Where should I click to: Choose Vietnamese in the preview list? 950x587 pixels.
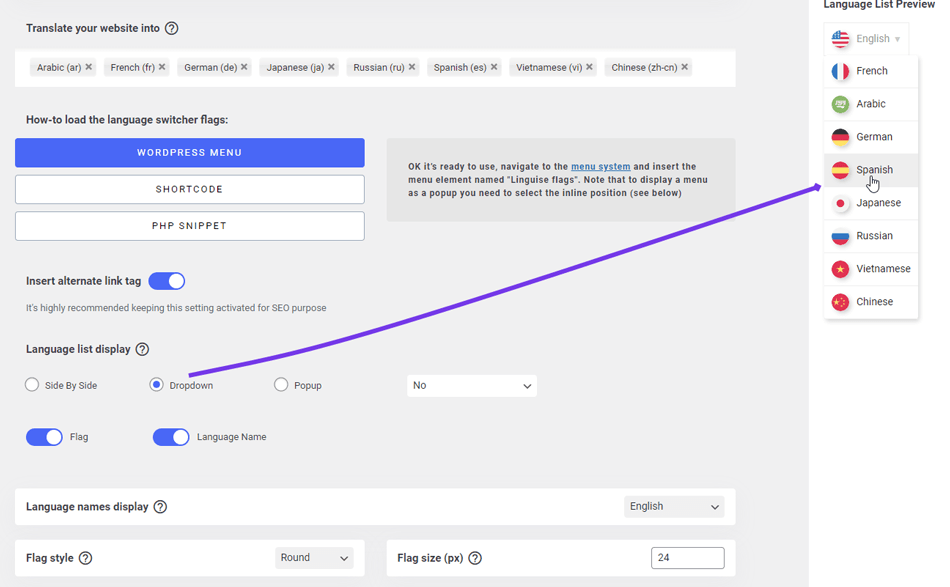871,269
